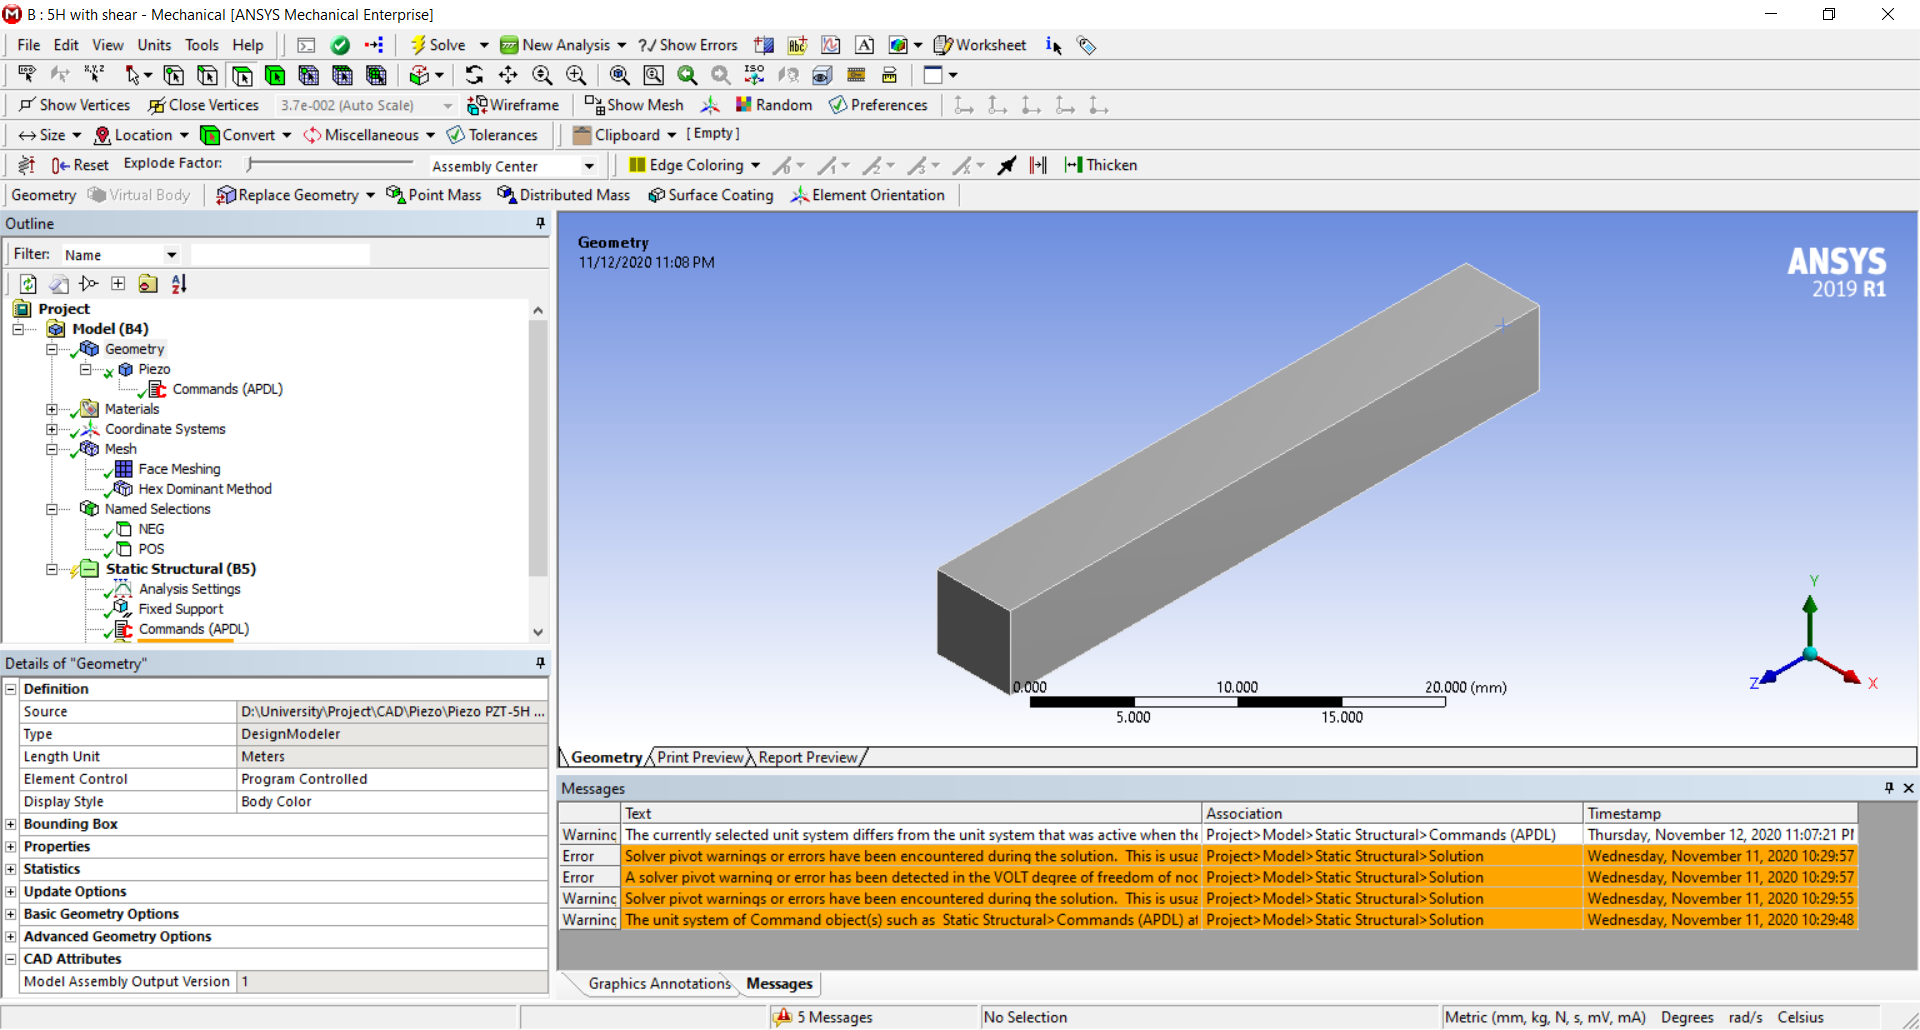Switch to the Report Preview tab
The image size is (1920, 1030).
tap(807, 757)
